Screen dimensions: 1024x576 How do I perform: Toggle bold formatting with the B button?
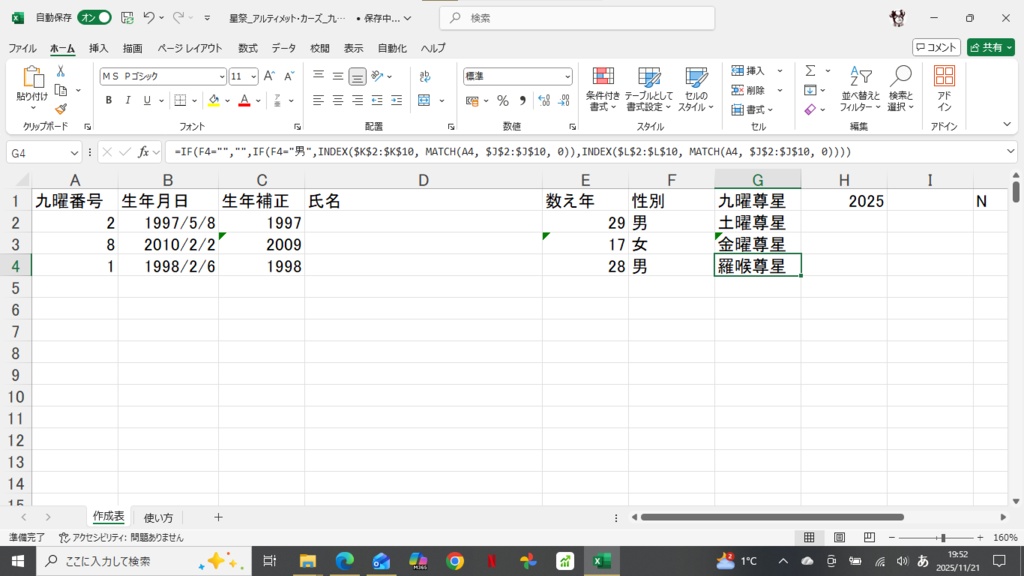(x=108, y=100)
